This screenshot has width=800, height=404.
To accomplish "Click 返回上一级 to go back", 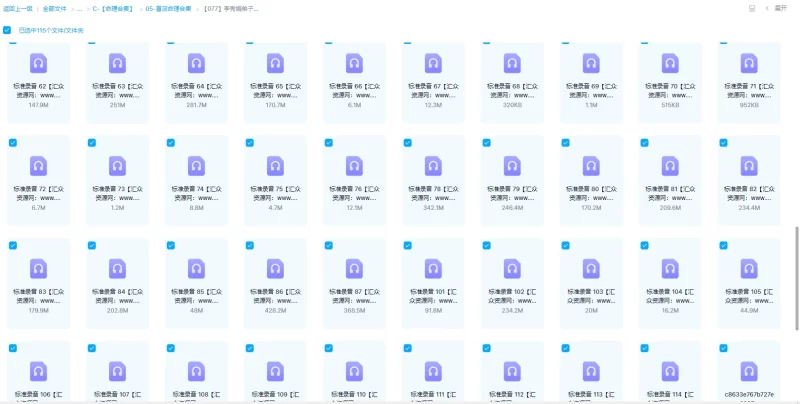I will click(x=17, y=8).
